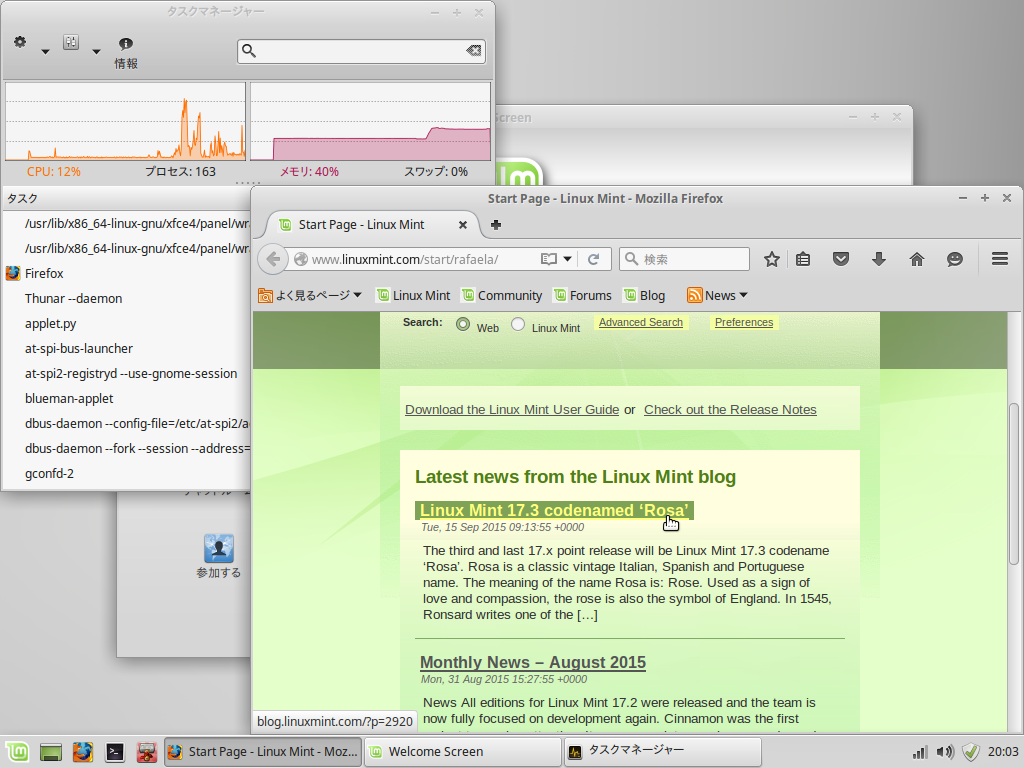This screenshot has width=1024, height=768.
Task: Select the Web search radio button
Action: (x=462, y=324)
